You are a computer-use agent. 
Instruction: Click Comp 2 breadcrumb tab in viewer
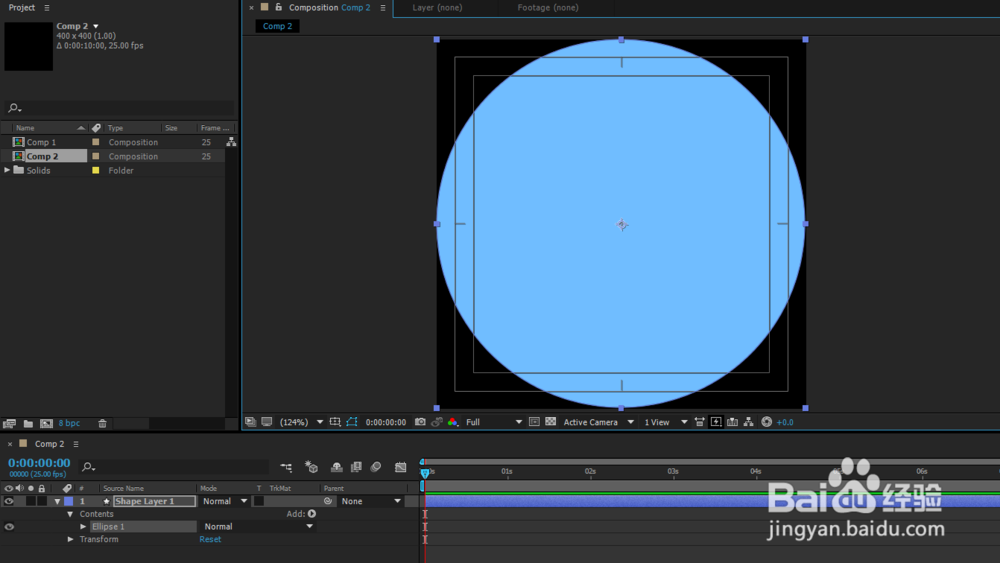(277, 26)
